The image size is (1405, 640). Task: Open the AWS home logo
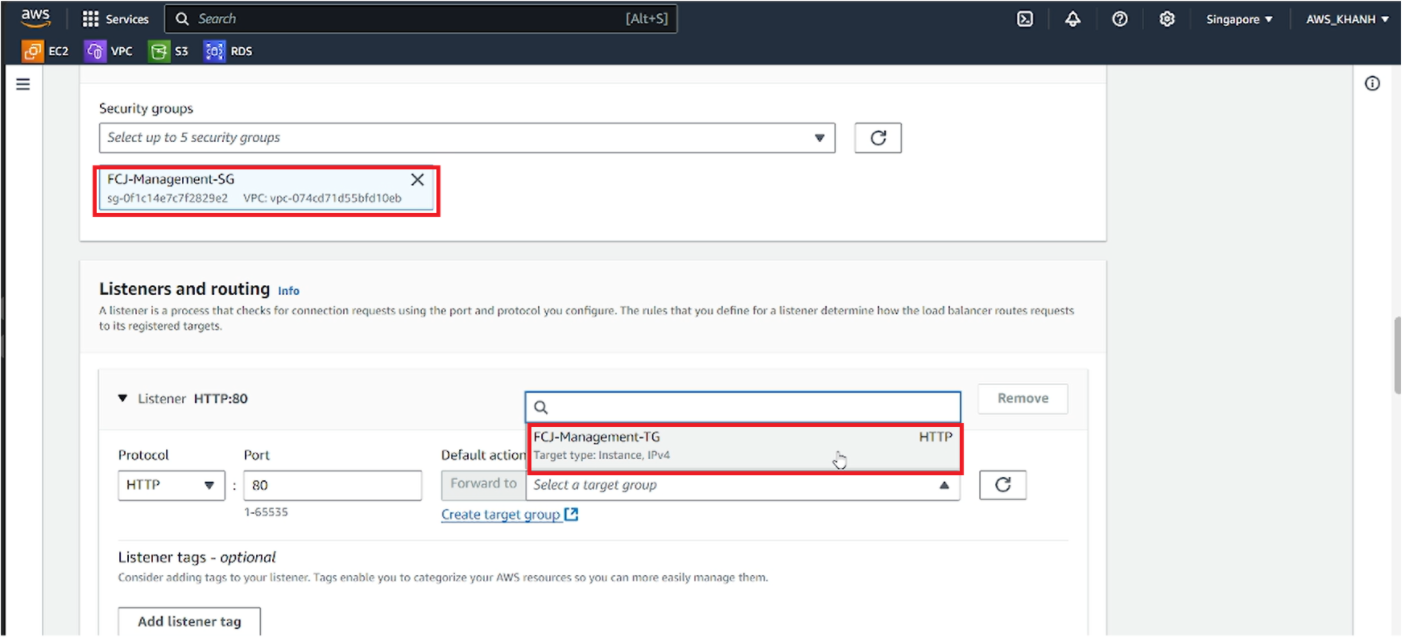36,18
